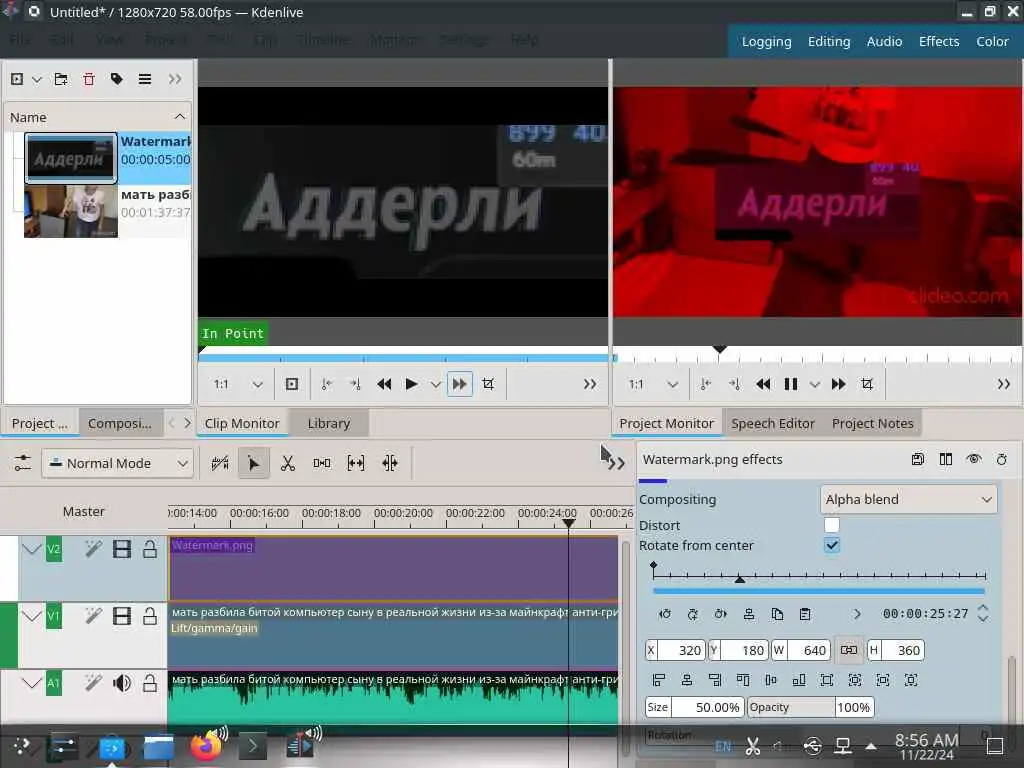Toggle lock on track V2
Viewport: 1024px width, 768px height.
[x=150, y=549]
